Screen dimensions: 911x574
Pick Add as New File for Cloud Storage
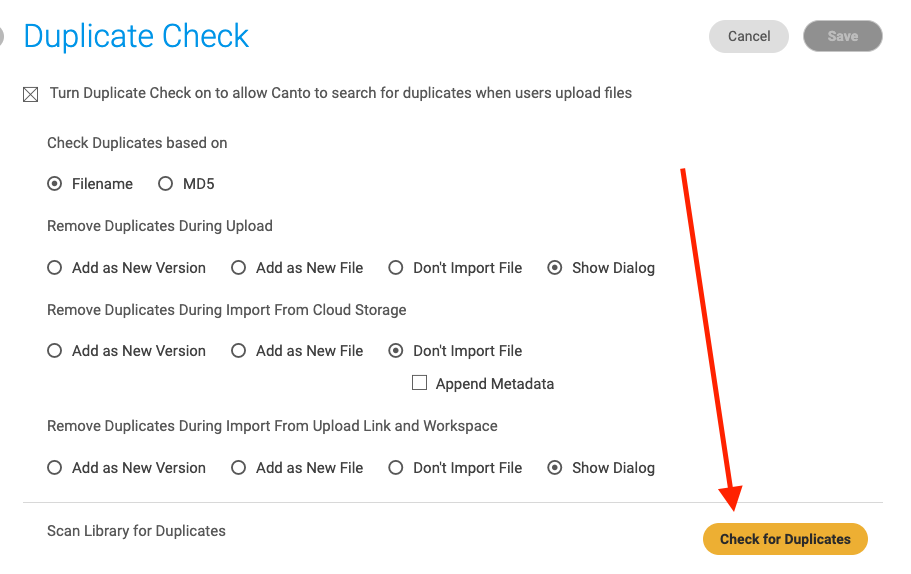239,351
